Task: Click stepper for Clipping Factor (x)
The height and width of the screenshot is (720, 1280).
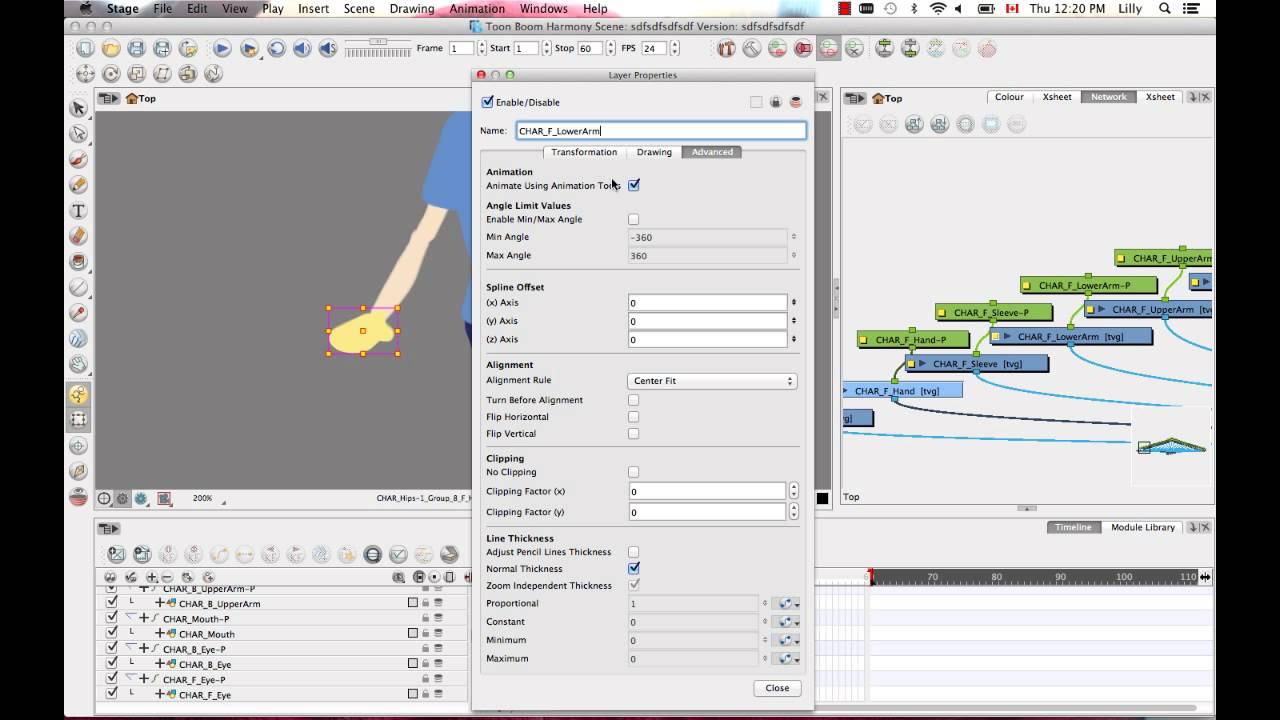Action: [x=794, y=491]
